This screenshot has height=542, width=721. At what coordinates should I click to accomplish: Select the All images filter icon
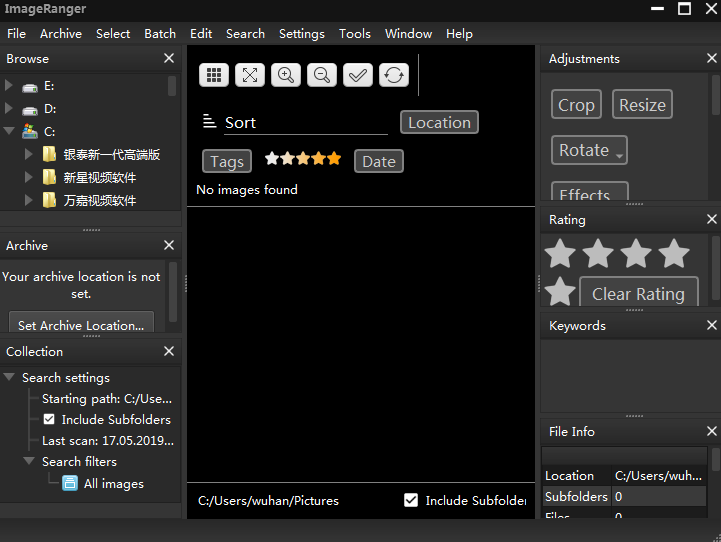click(x=70, y=484)
